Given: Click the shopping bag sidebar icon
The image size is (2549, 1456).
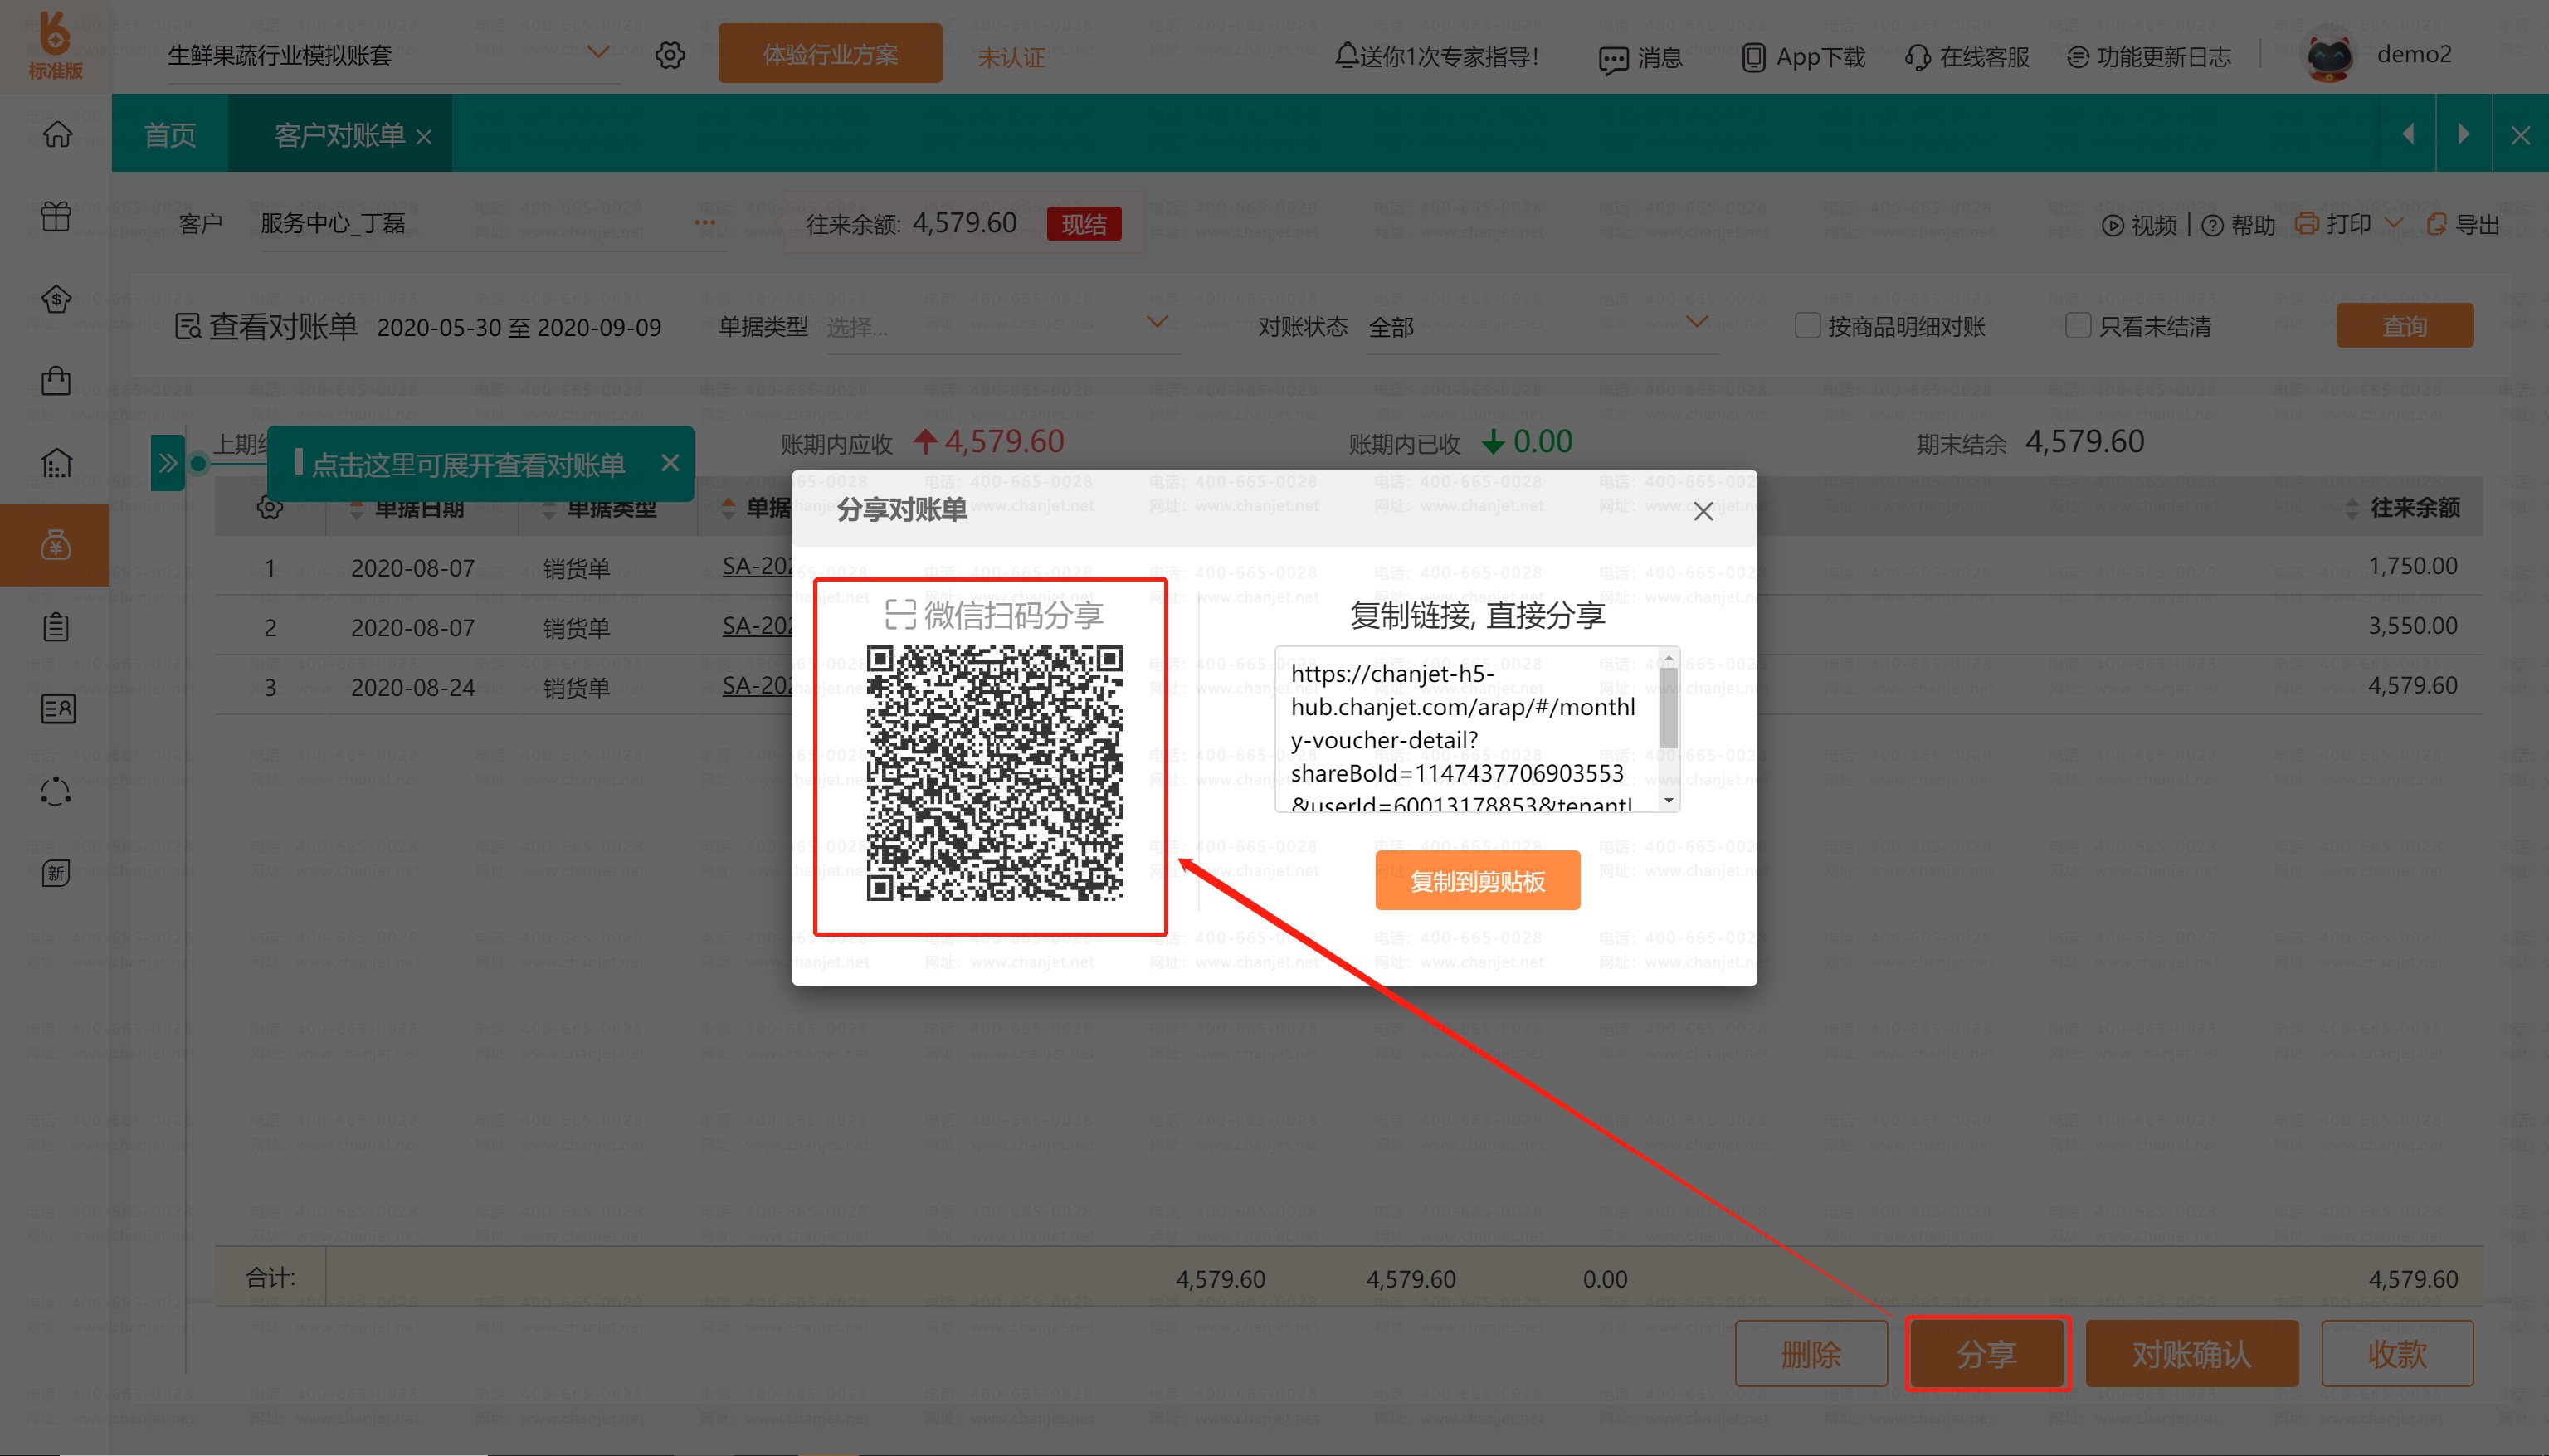Looking at the screenshot, I should pos(56,381).
